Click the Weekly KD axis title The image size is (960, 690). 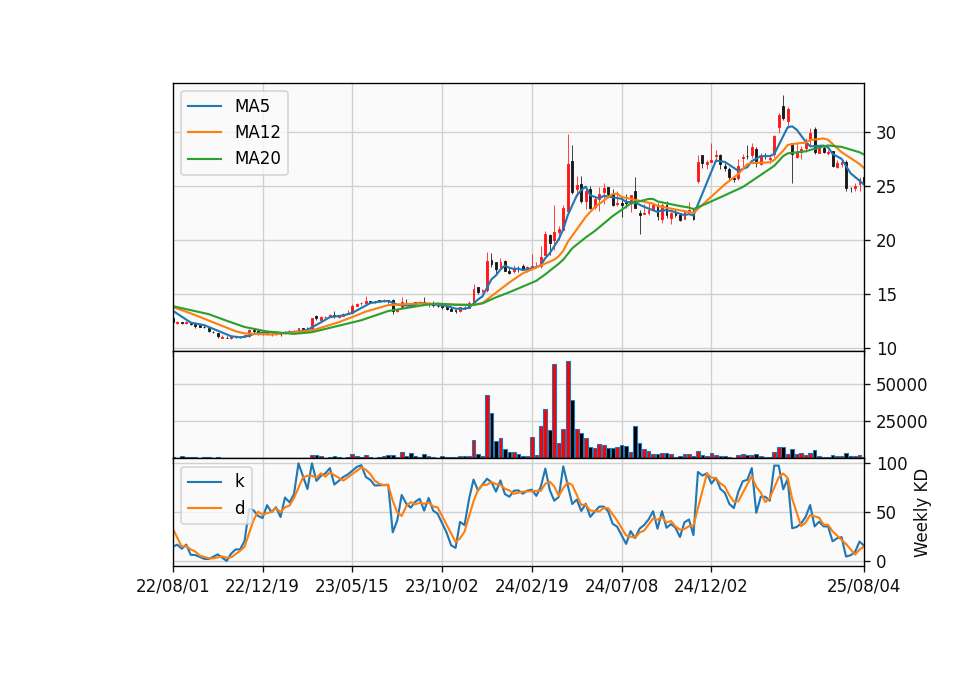(x=921, y=513)
